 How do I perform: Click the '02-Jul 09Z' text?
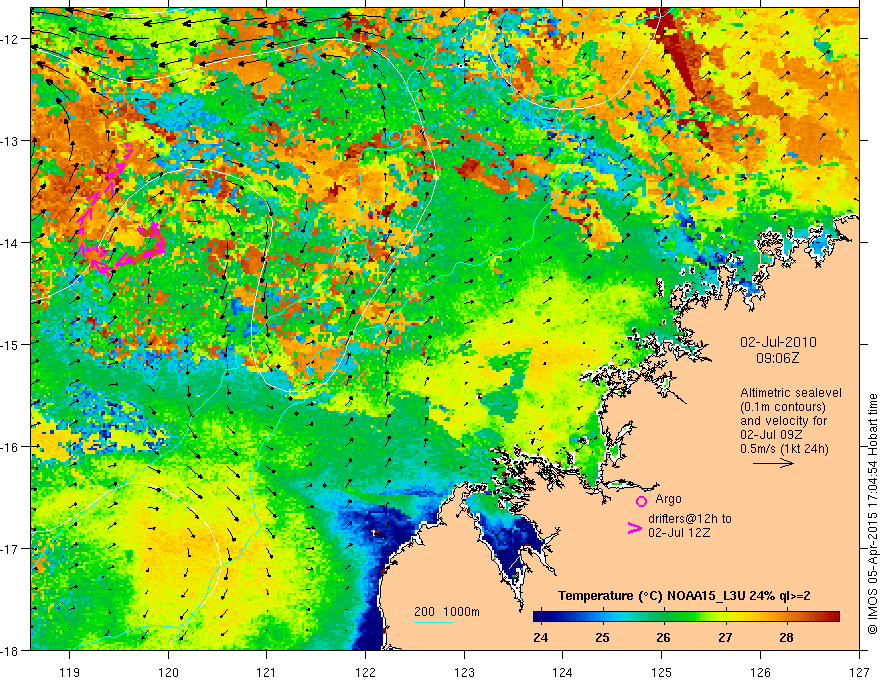click(x=771, y=435)
